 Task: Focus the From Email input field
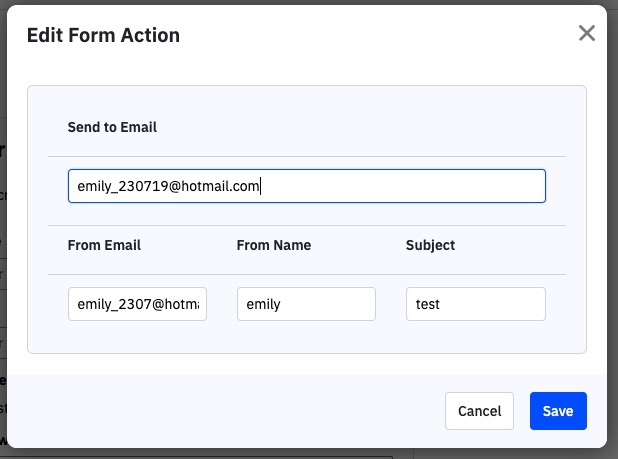137,304
